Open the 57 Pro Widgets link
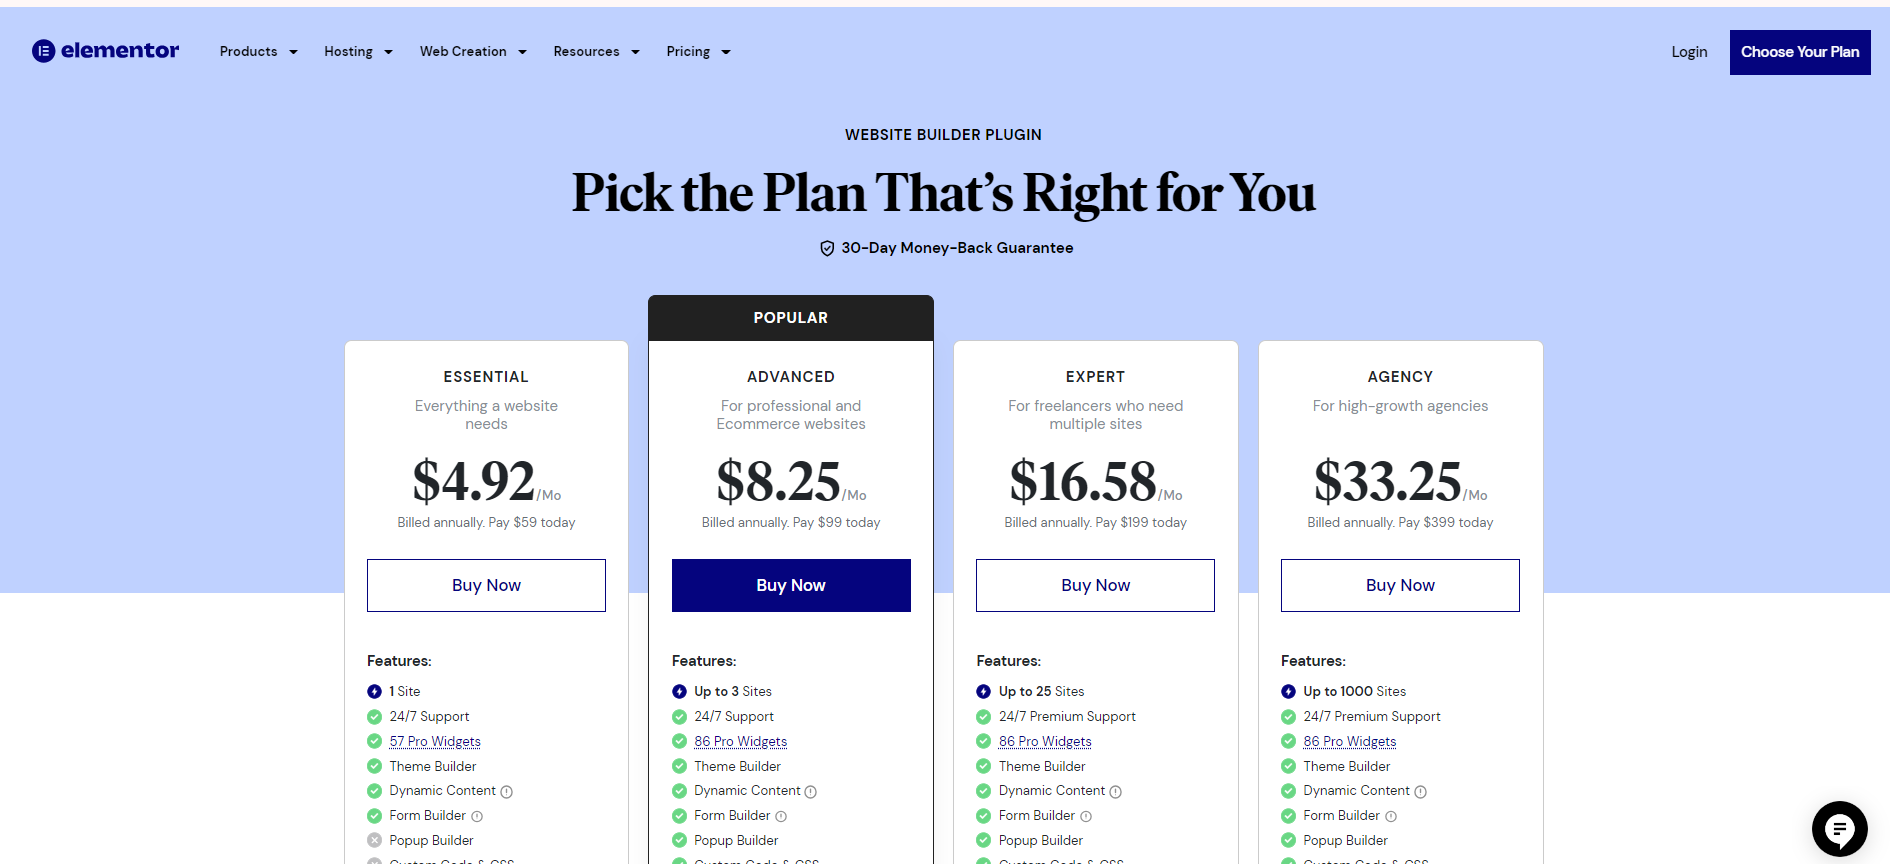1890x864 pixels. tap(435, 741)
